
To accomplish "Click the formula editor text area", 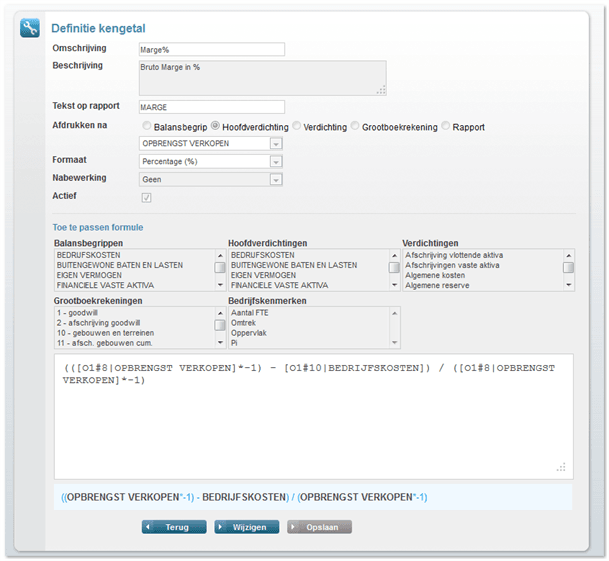I will (314, 416).
